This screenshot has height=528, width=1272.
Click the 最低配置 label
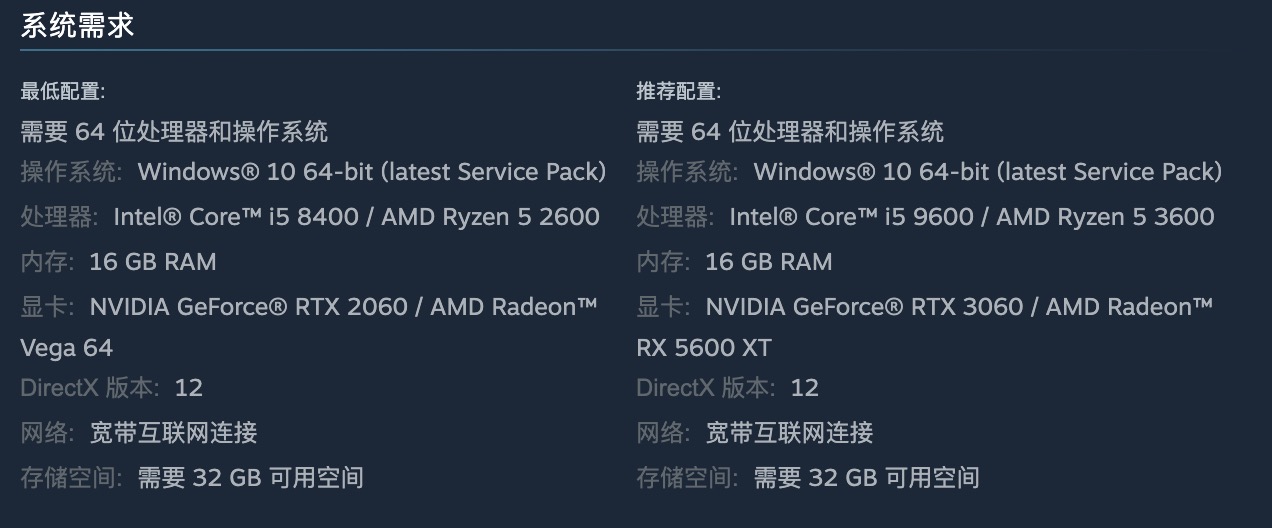[62, 92]
